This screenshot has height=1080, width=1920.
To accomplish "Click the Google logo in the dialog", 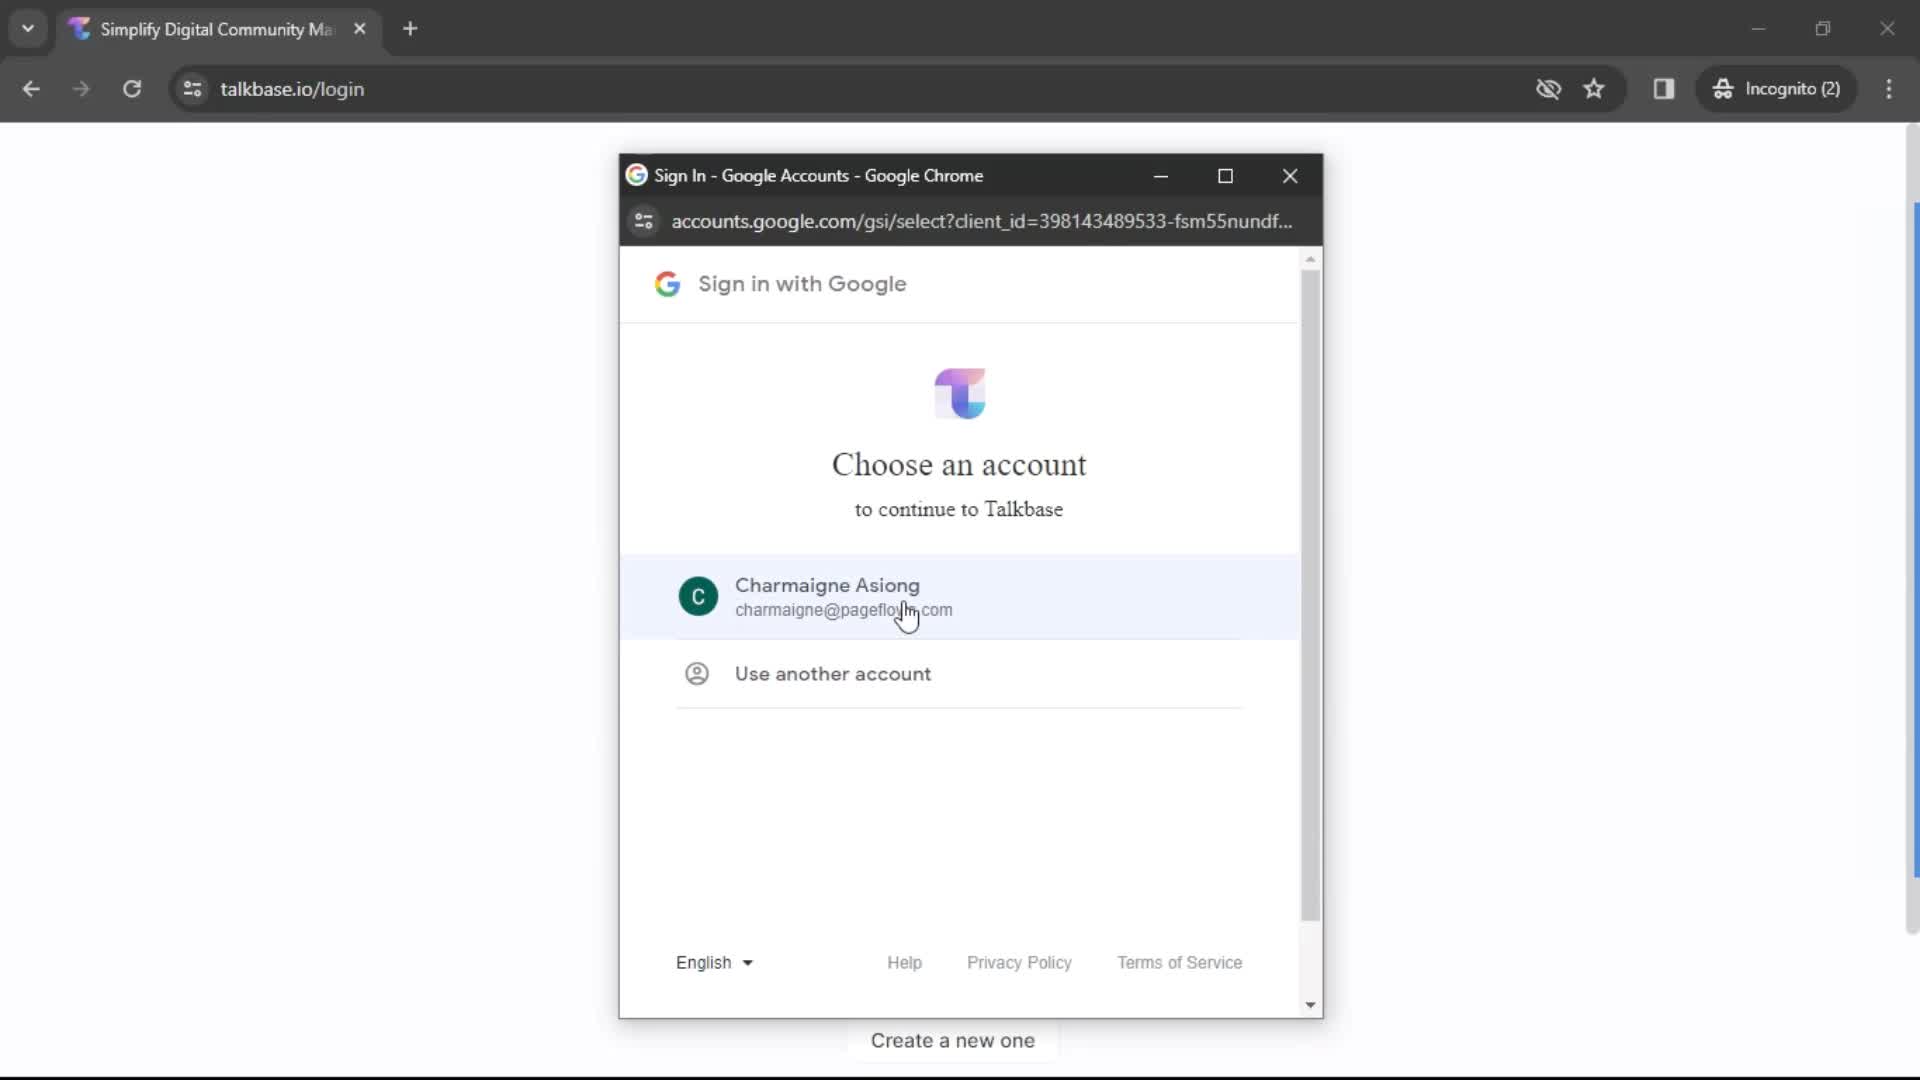I will [x=669, y=284].
